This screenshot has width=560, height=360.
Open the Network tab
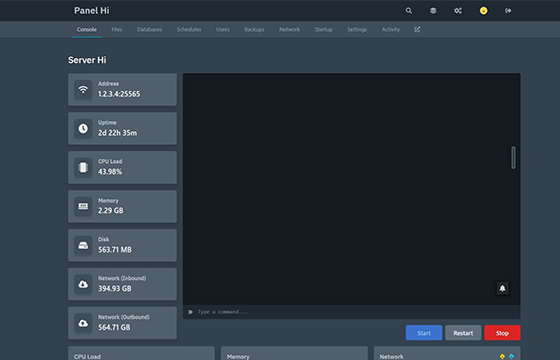coord(290,29)
